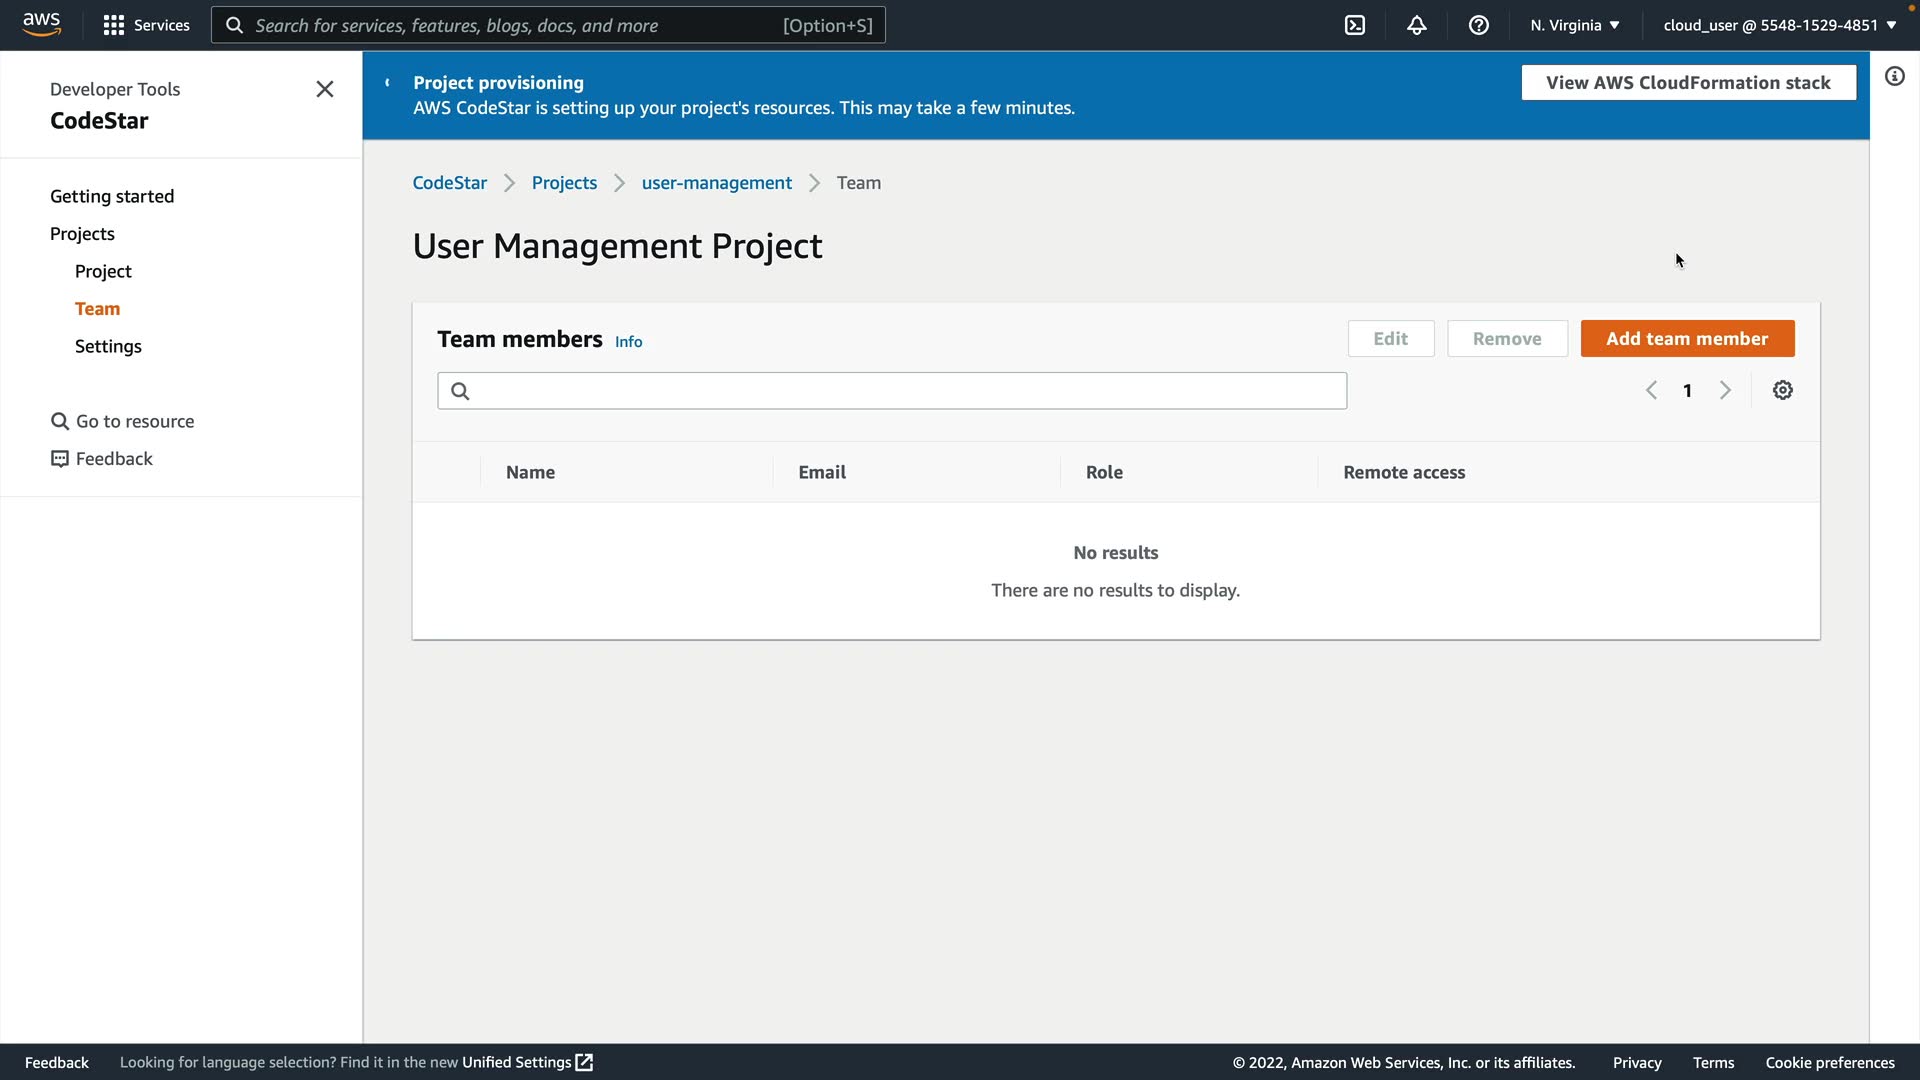Close the Developer Tools sidebar
The image size is (1920, 1080).
pos(325,89)
